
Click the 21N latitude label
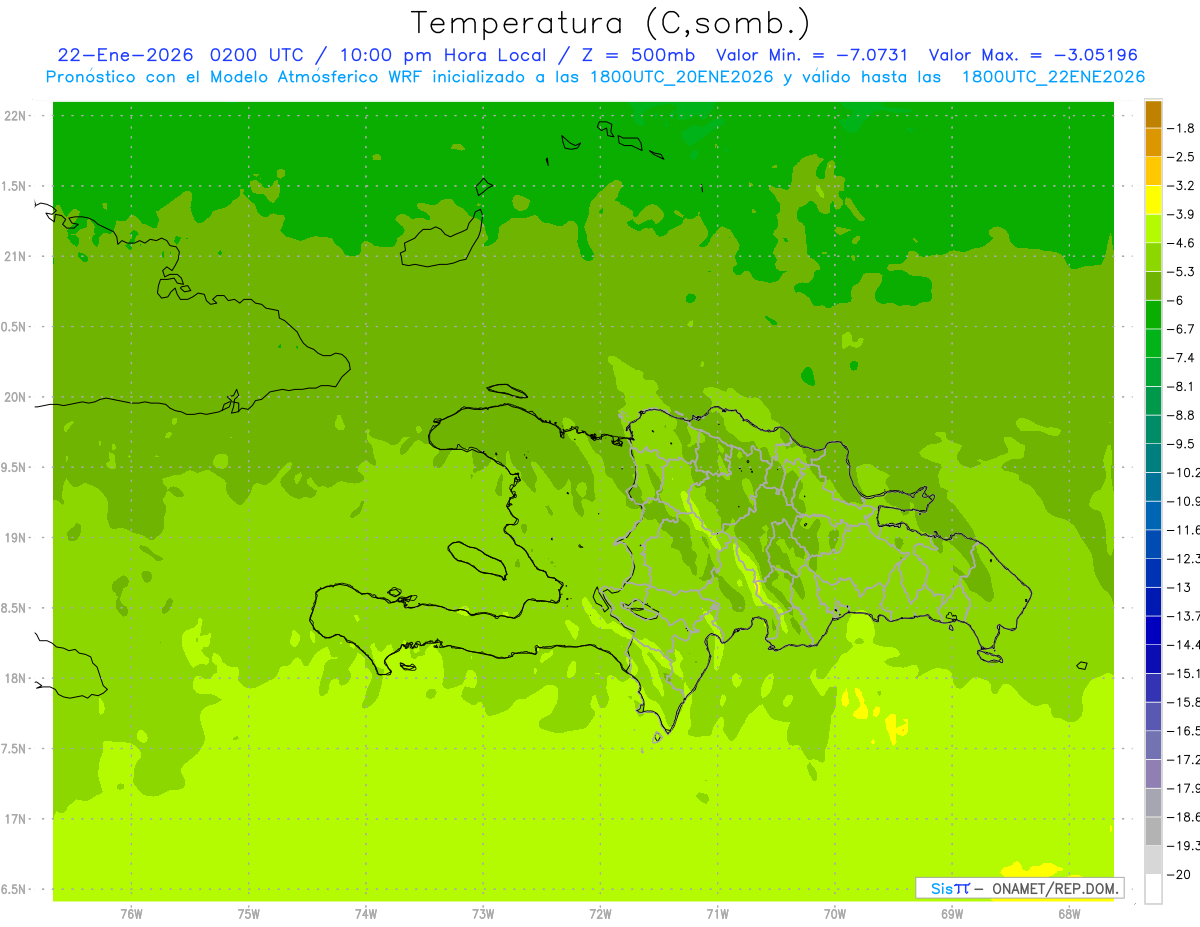click(15, 256)
